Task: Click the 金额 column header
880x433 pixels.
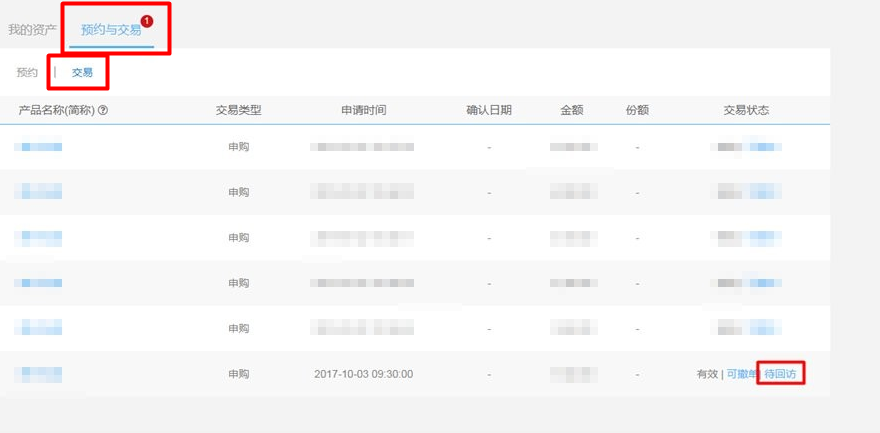Action: (x=572, y=110)
